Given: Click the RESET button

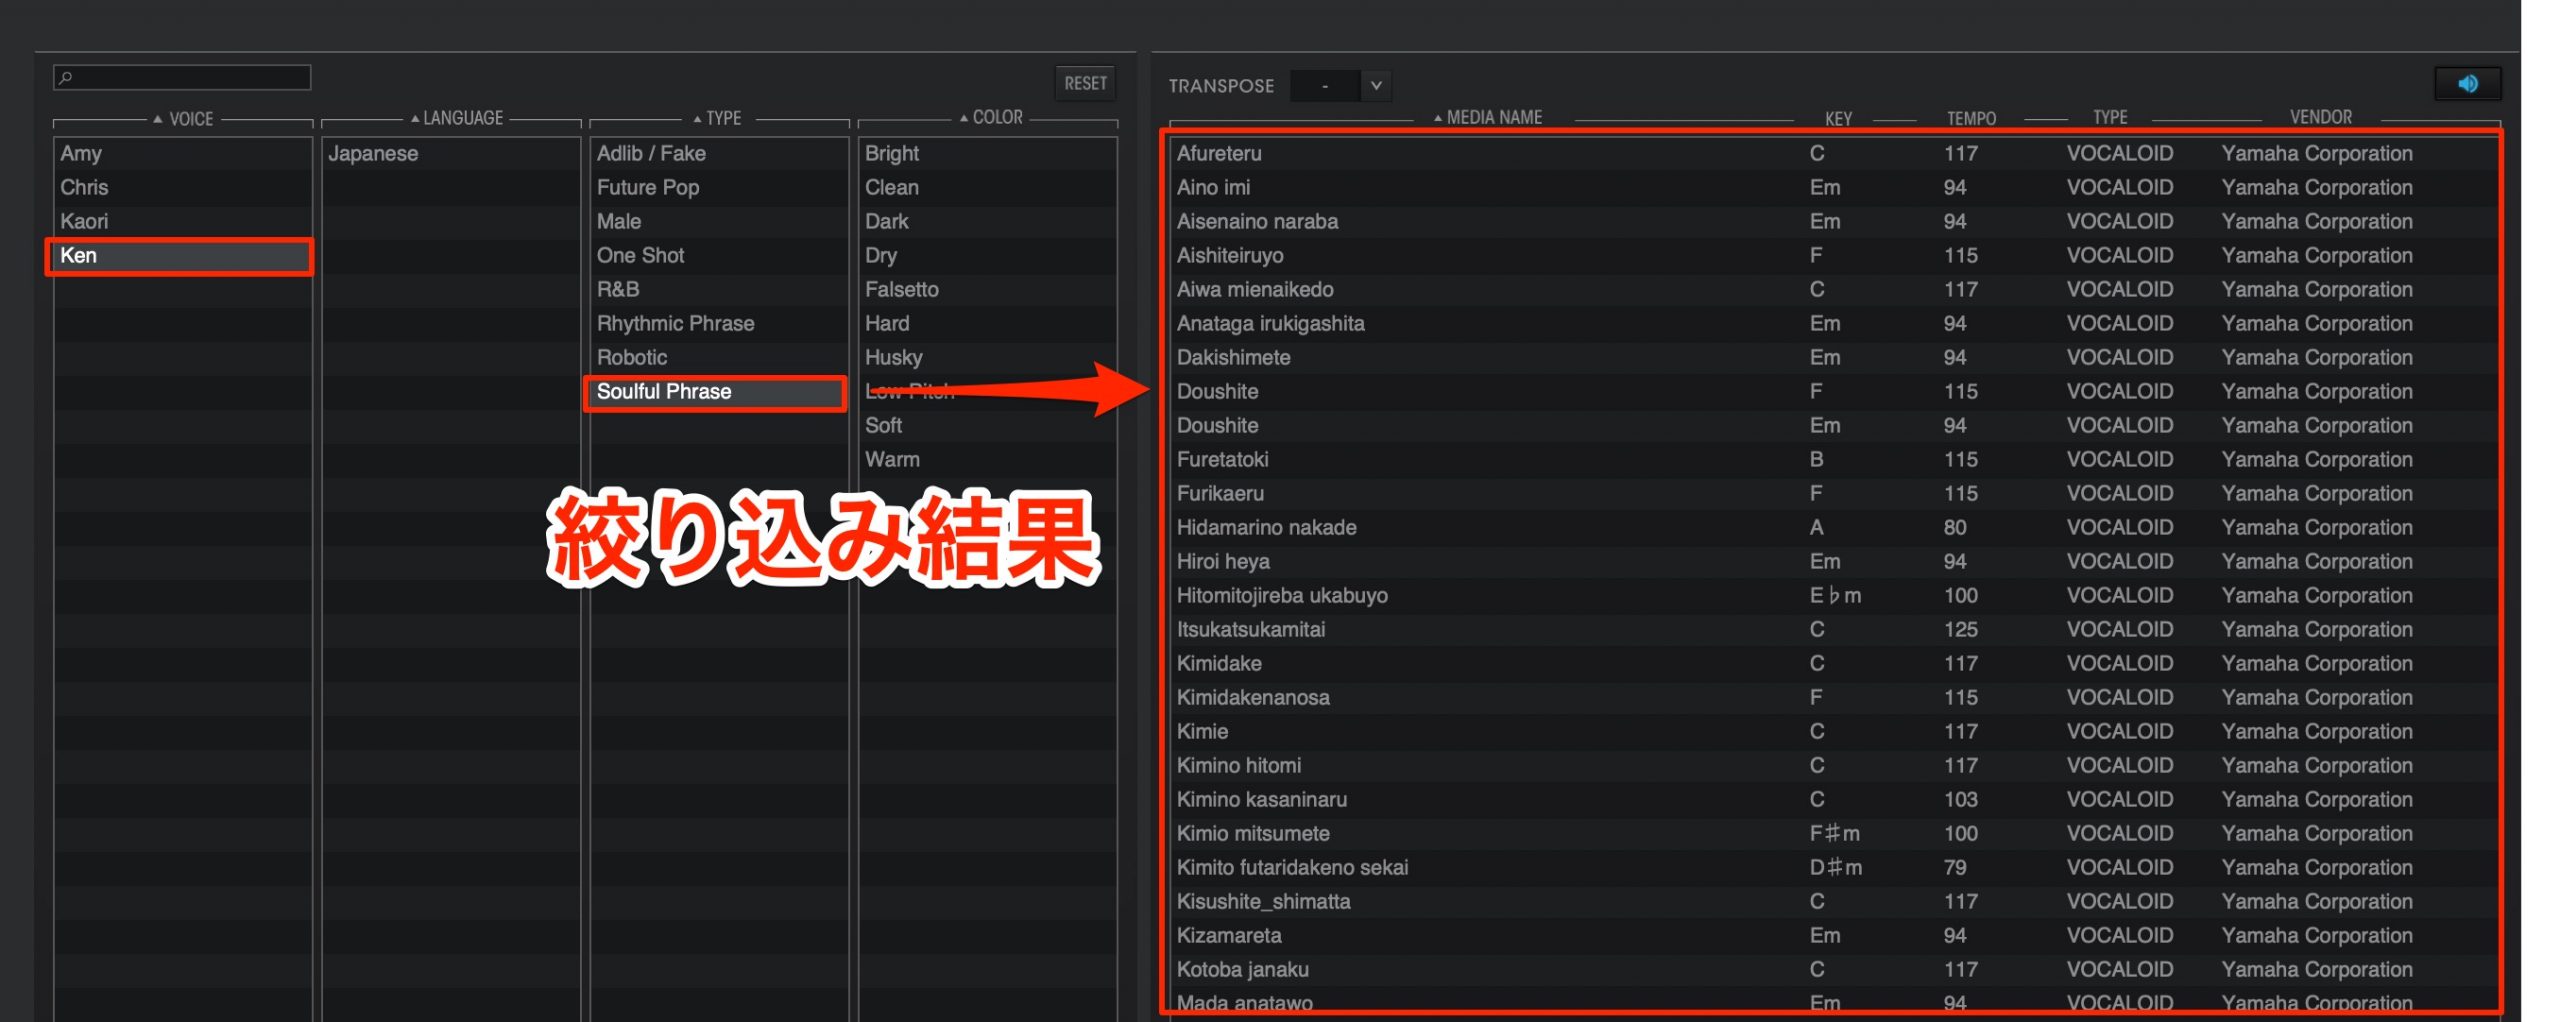Looking at the screenshot, I should [1085, 83].
